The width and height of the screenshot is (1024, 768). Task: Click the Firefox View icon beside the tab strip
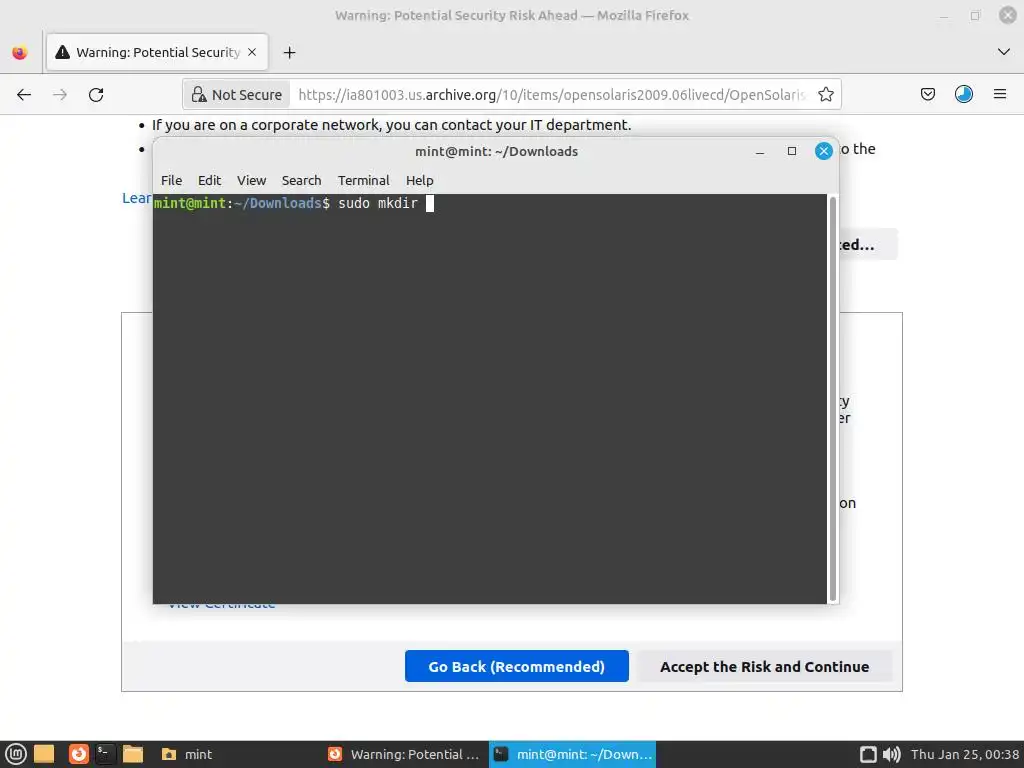(x=20, y=52)
